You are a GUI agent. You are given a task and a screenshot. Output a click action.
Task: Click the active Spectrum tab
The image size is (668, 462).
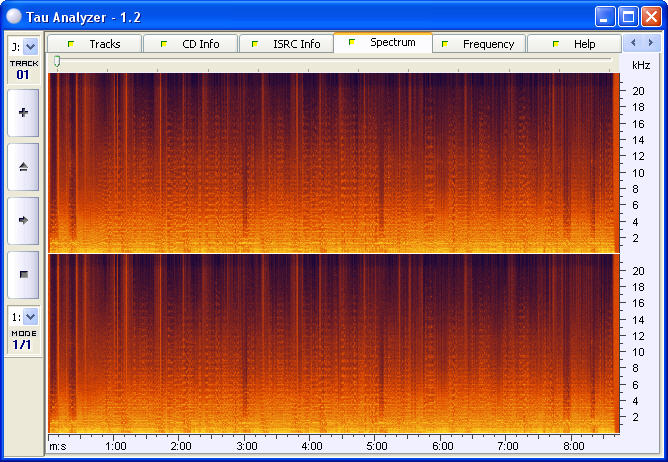click(382, 42)
